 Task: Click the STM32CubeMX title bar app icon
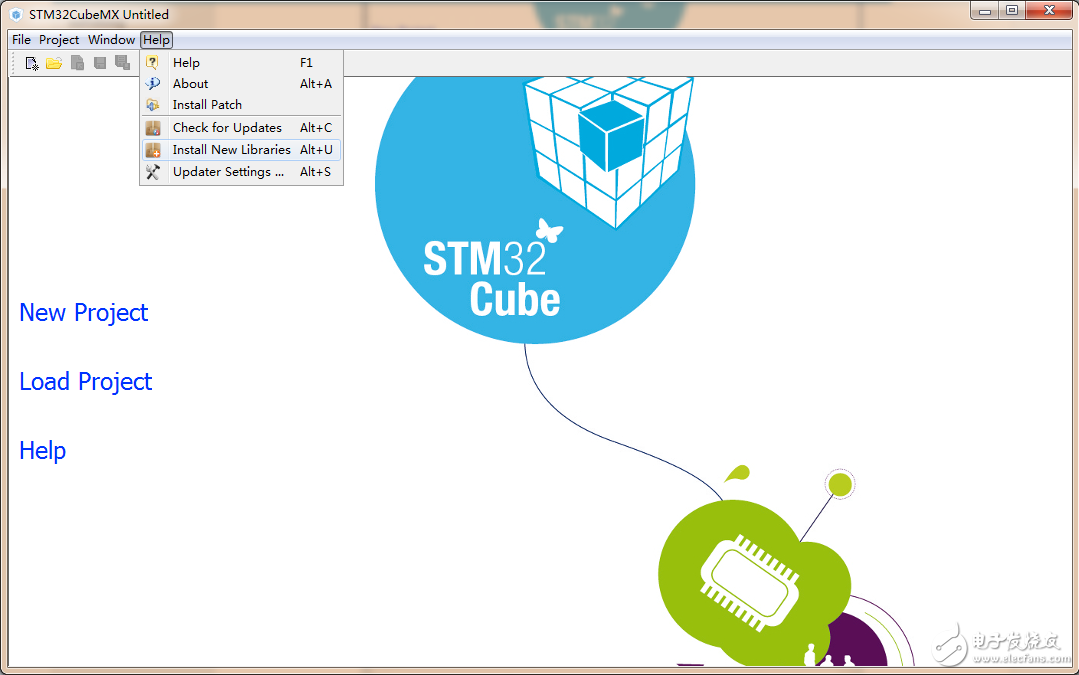[17, 14]
